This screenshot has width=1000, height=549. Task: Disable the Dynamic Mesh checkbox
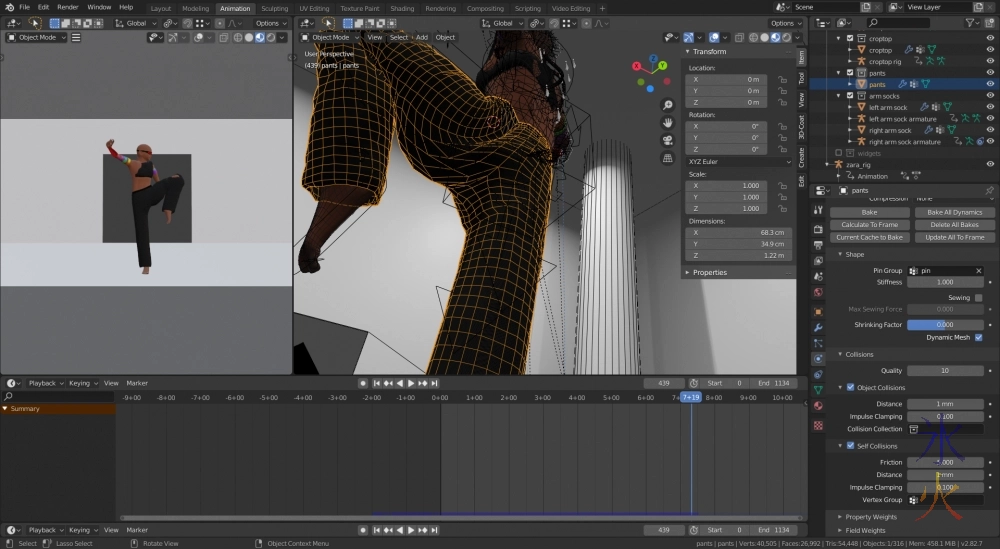978,338
